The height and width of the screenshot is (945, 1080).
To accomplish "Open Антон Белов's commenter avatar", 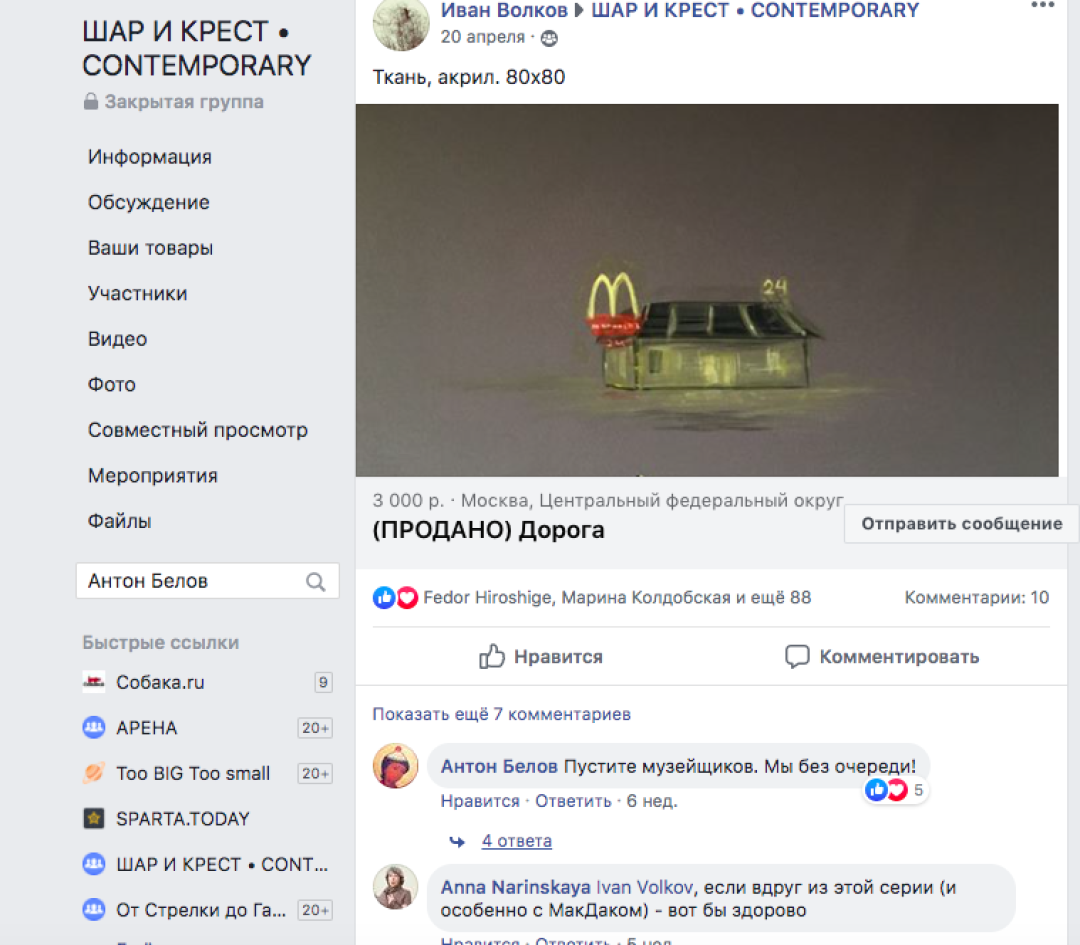I will click(x=395, y=766).
